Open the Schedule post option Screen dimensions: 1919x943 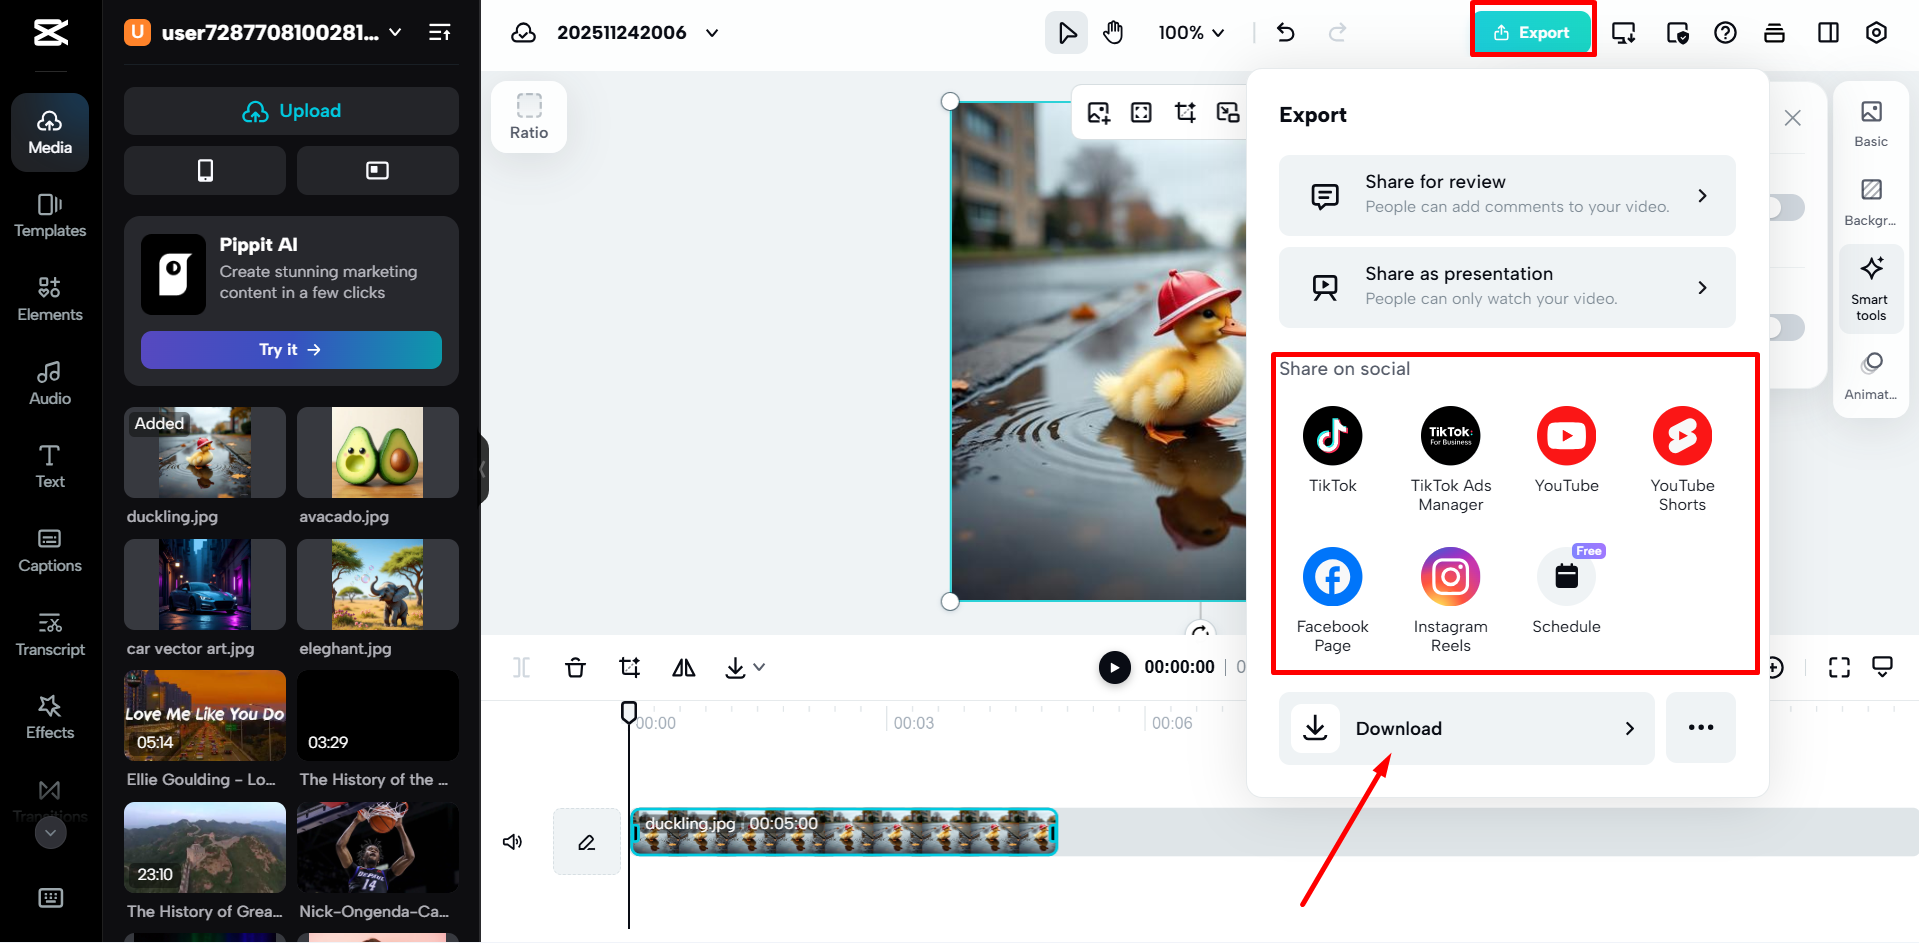point(1567,590)
